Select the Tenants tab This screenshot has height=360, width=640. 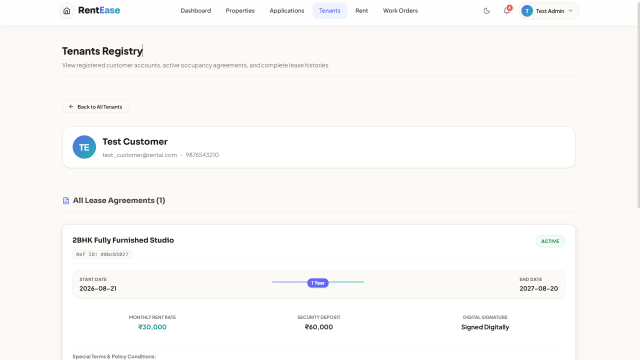(330, 11)
